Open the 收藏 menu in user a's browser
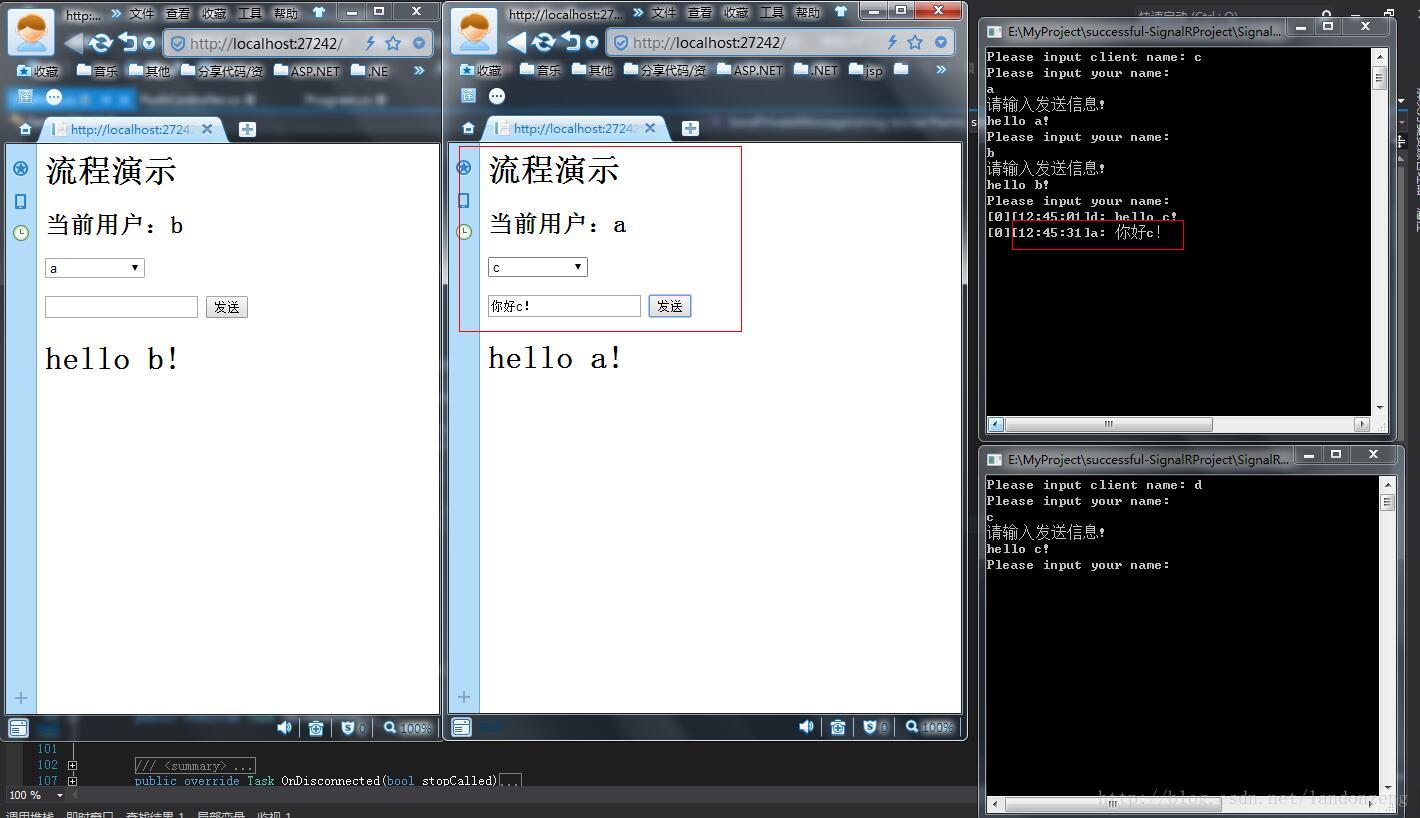This screenshot has width=1420, height=818. 736,13
